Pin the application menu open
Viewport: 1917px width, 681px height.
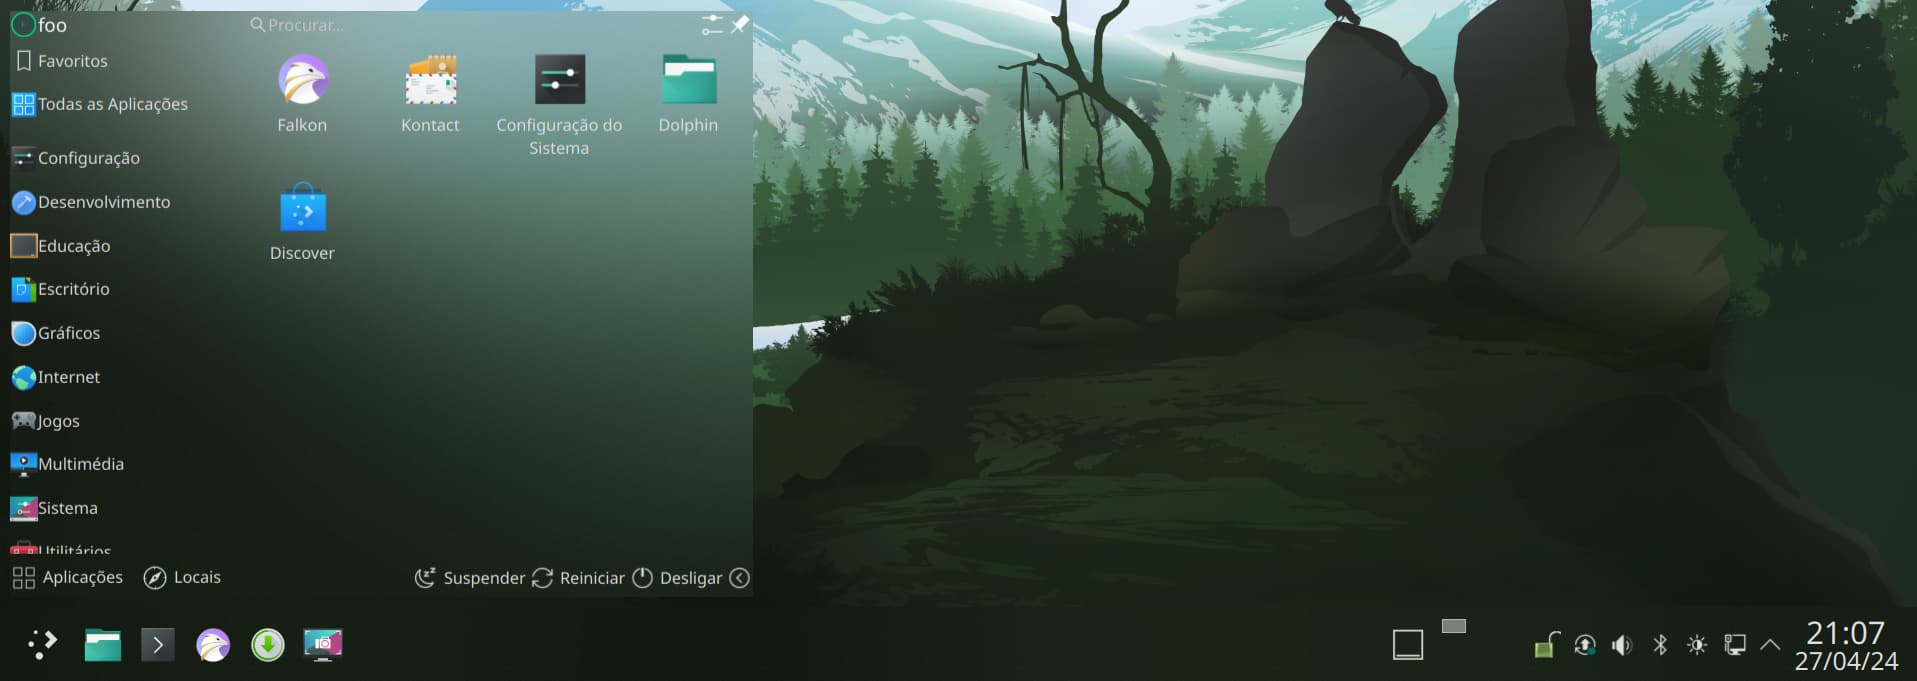point(740,25)
